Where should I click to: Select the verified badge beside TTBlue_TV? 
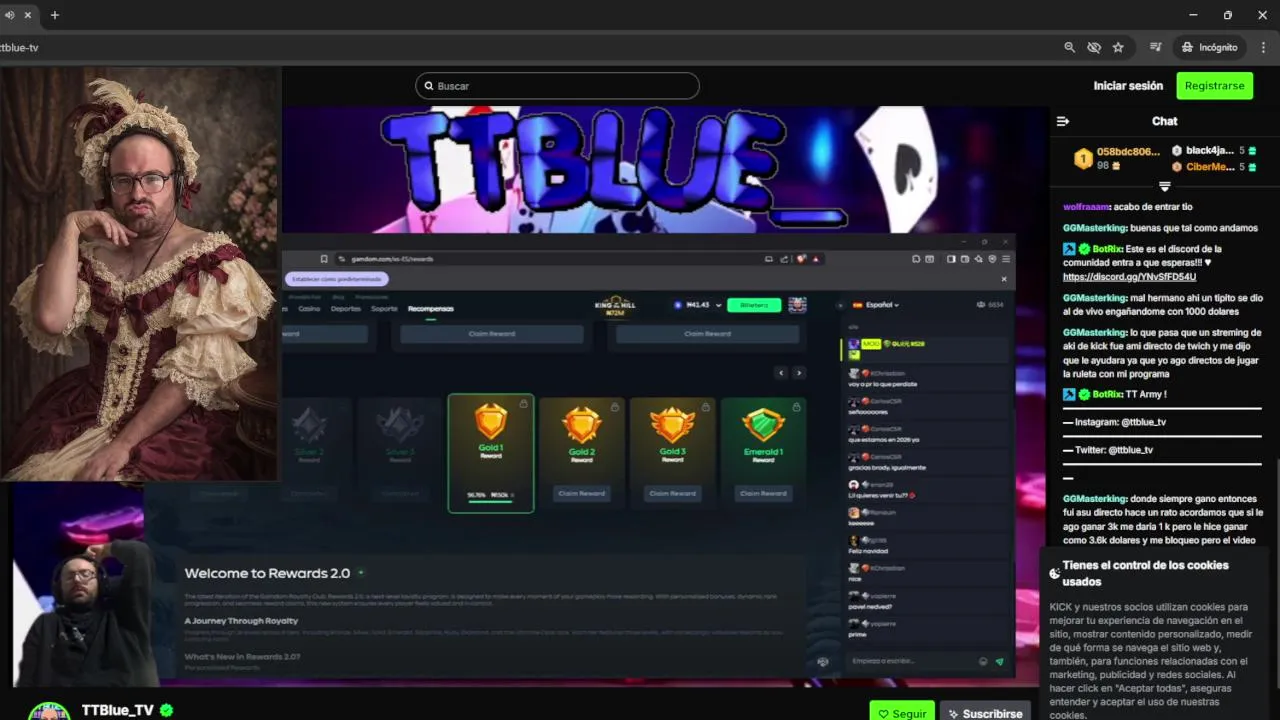coord(167,710)
